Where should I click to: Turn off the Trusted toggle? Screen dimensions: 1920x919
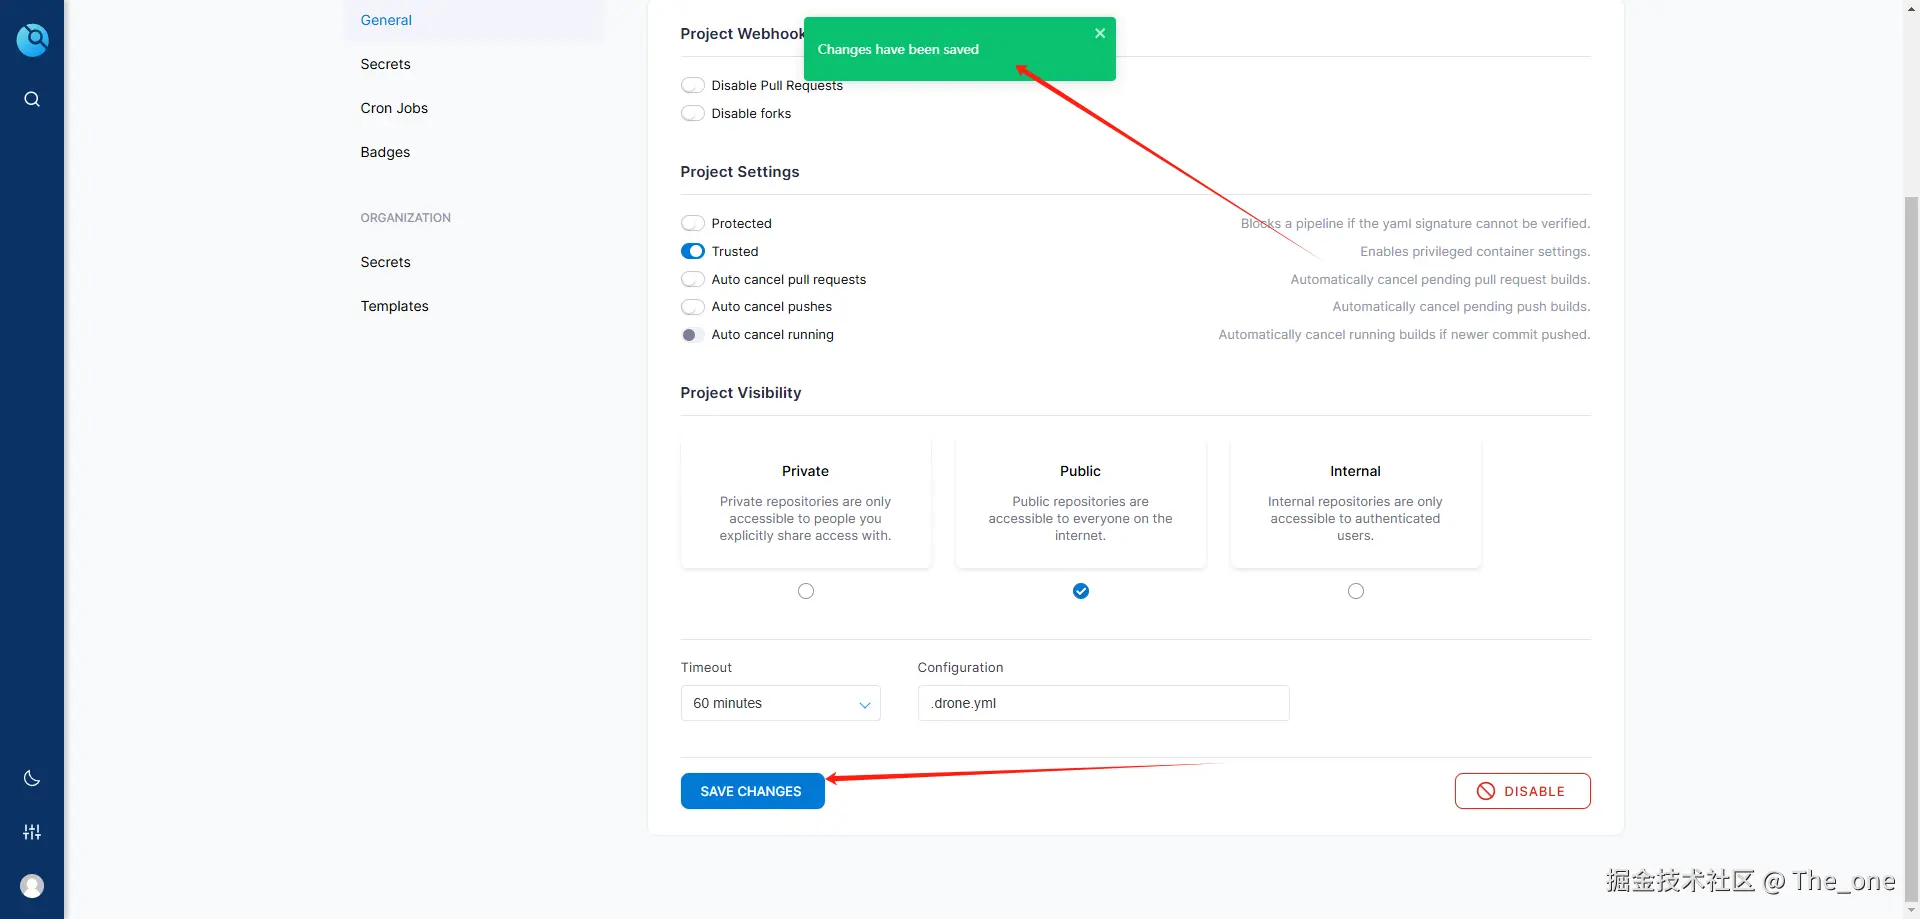[x=693, y=251]
